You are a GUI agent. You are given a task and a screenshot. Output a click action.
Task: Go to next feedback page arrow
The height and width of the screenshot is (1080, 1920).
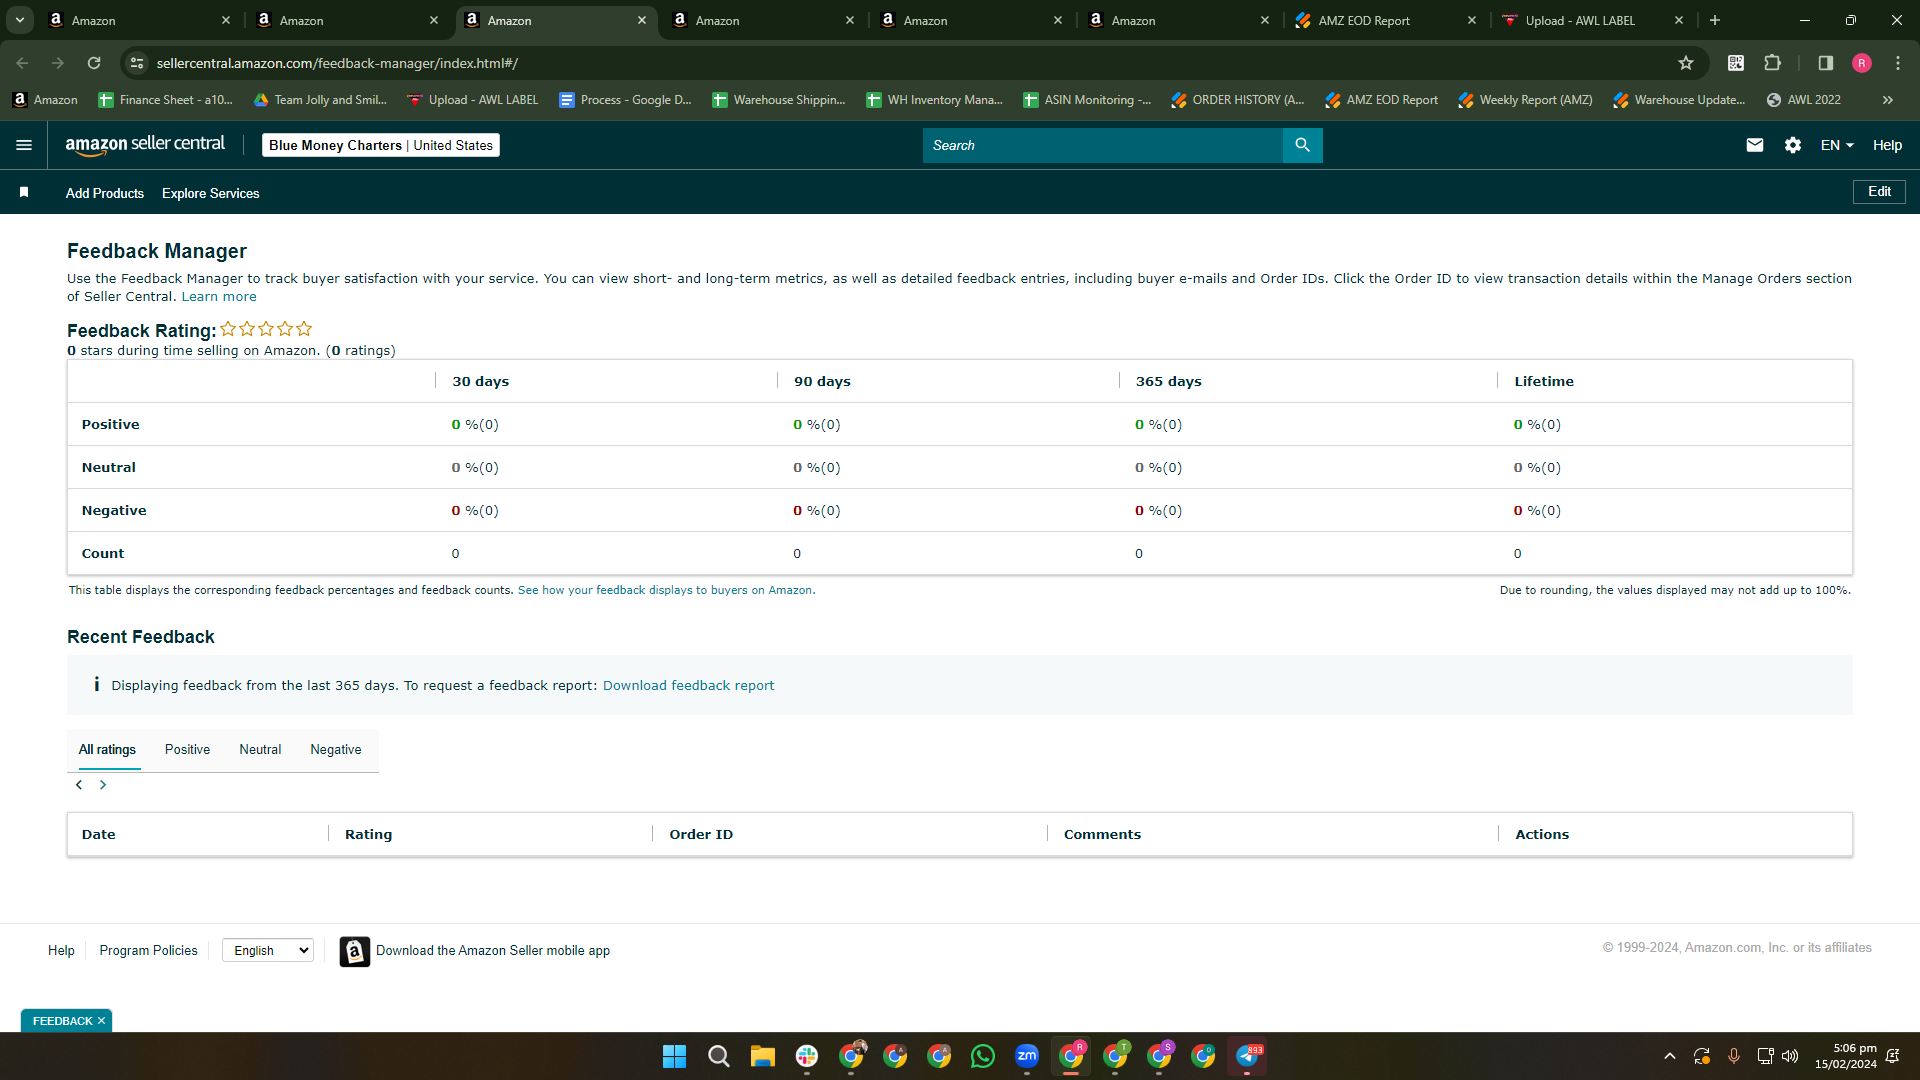(x=103, y=785)
